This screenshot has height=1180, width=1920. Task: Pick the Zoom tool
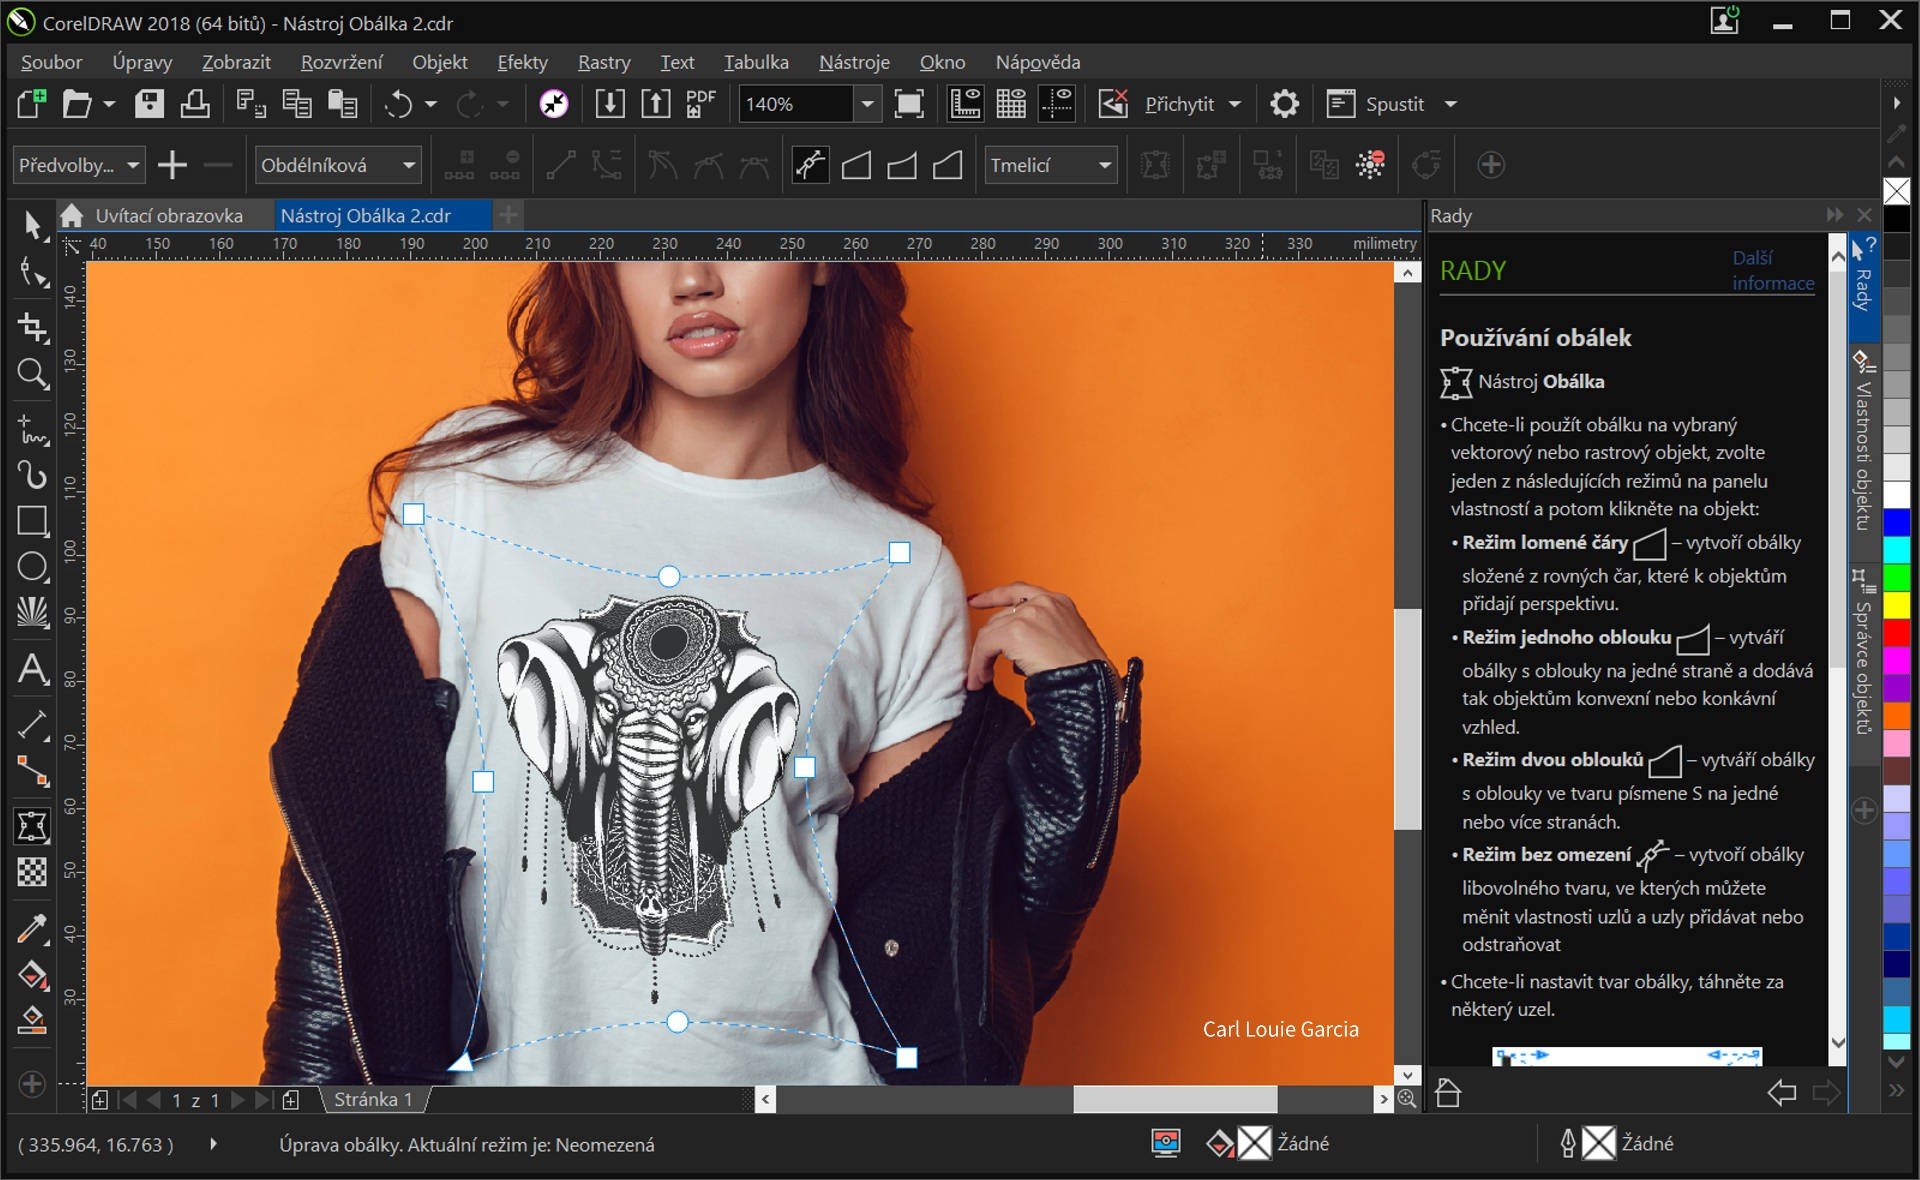tap(32, 374)
